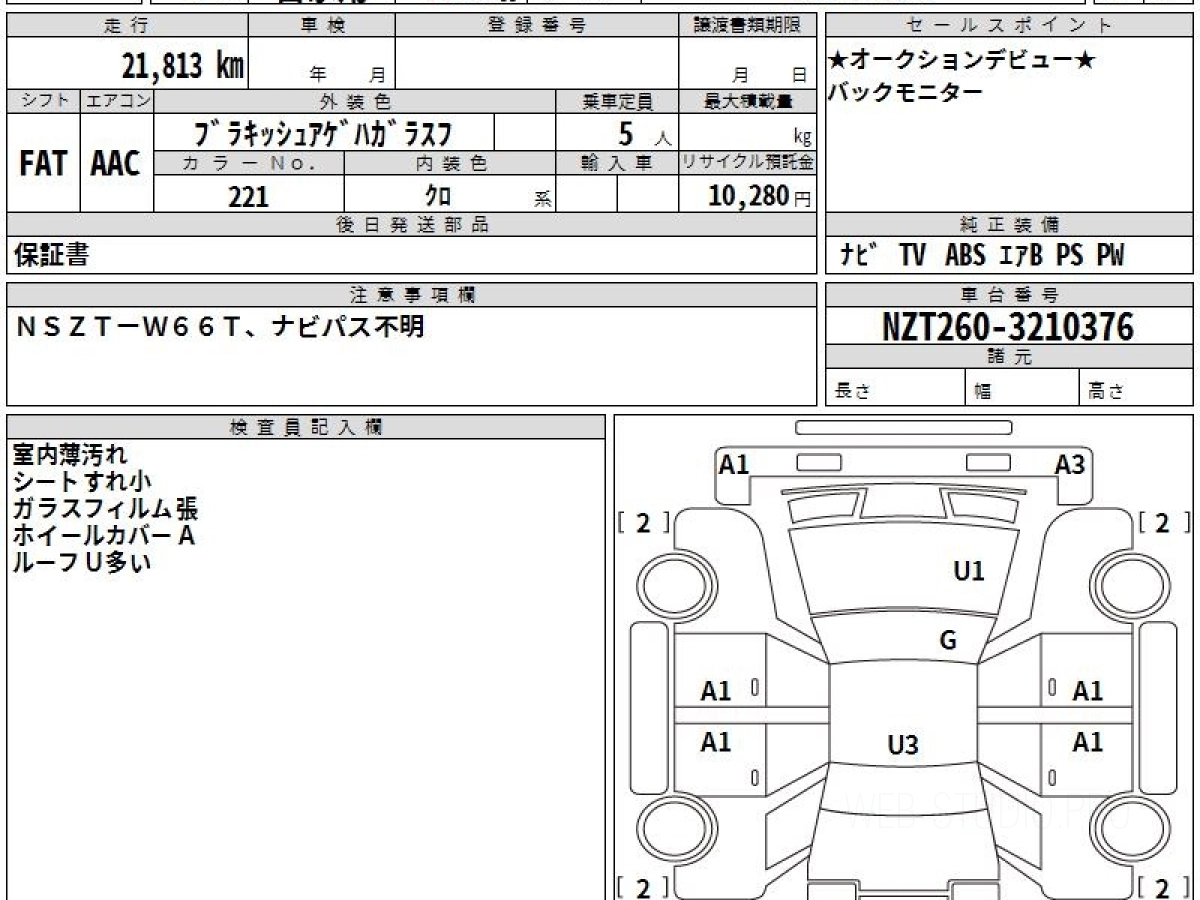Click the chassis number NZT260-3210376

(1008, 326)
